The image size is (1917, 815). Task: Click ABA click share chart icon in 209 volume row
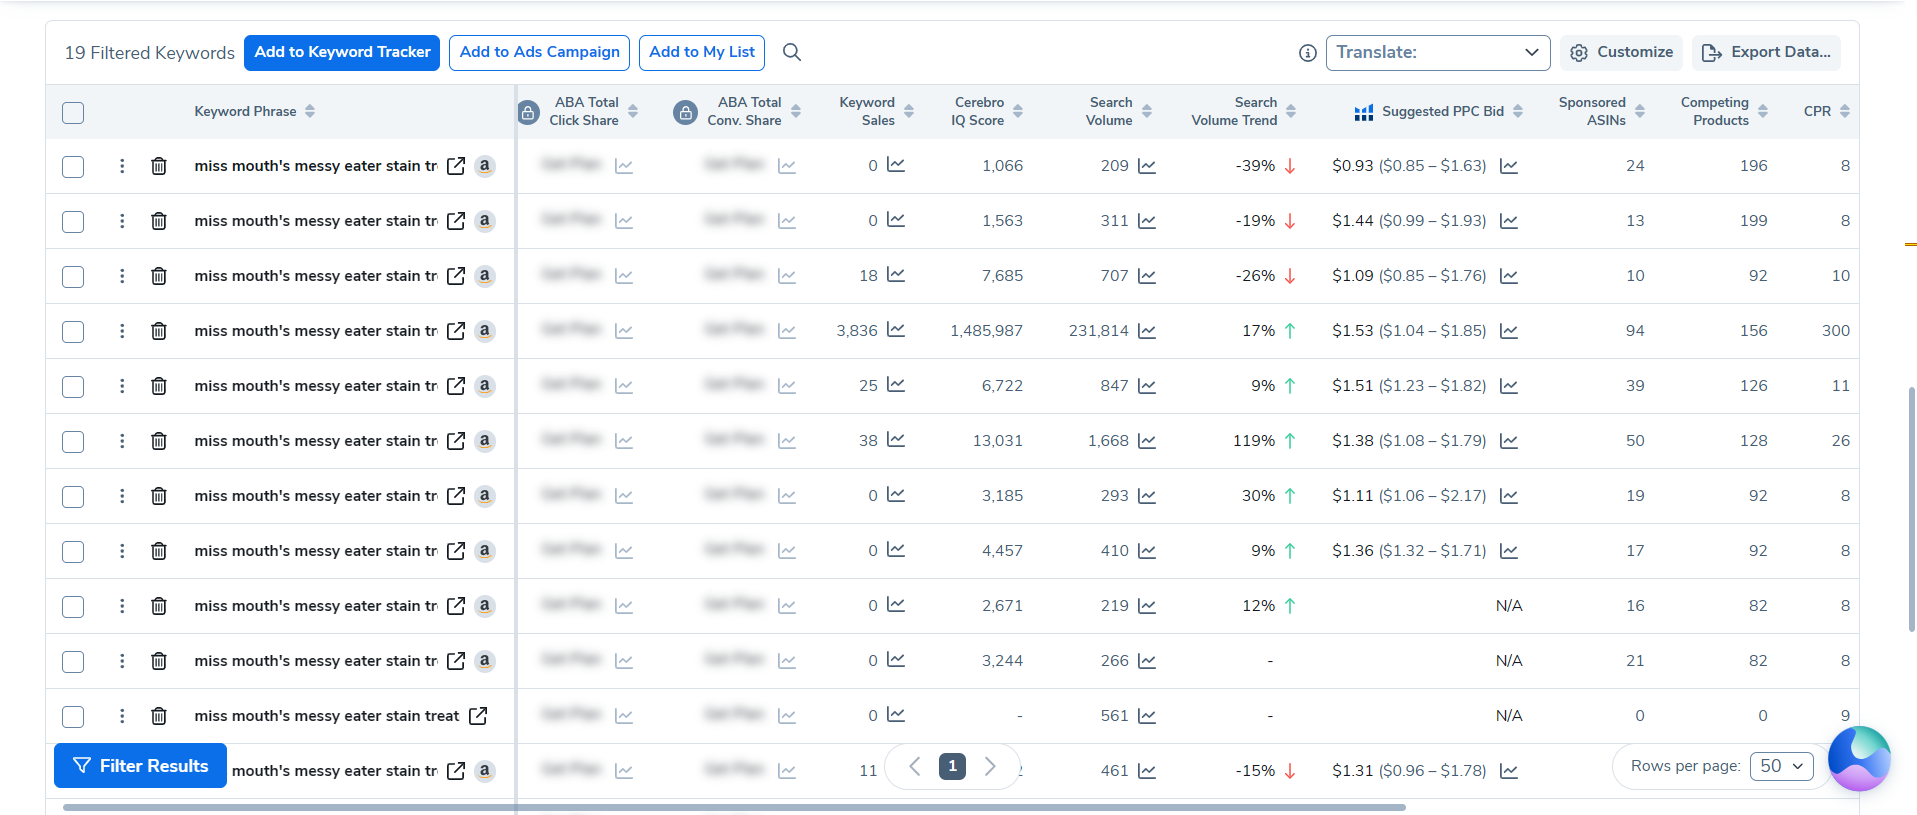click(624, 166)
